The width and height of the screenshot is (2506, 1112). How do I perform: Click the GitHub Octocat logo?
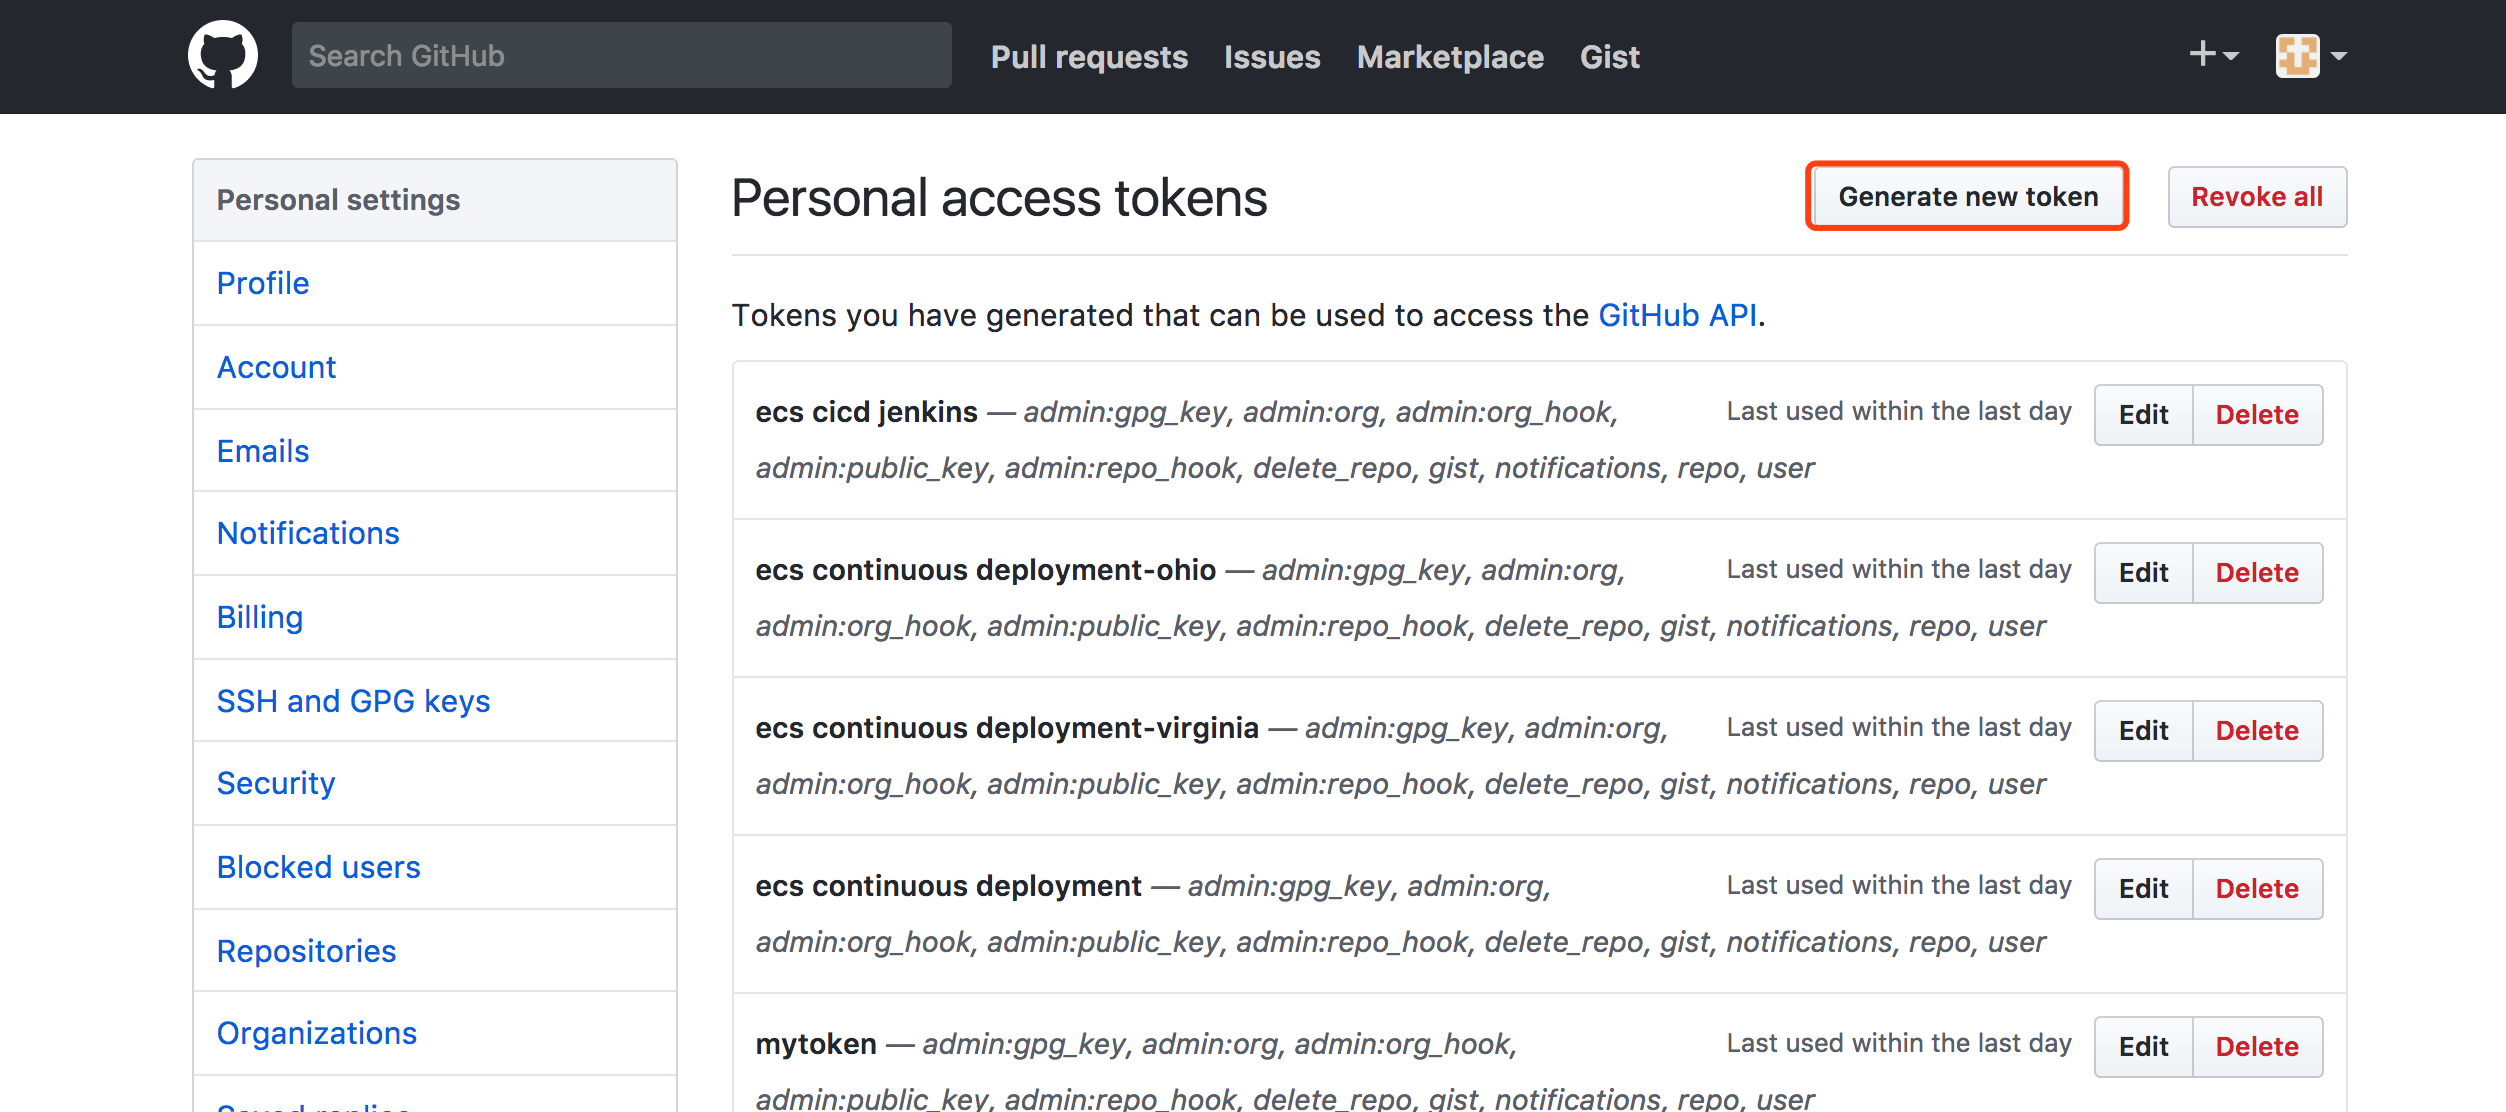click(x=222, y=56)
